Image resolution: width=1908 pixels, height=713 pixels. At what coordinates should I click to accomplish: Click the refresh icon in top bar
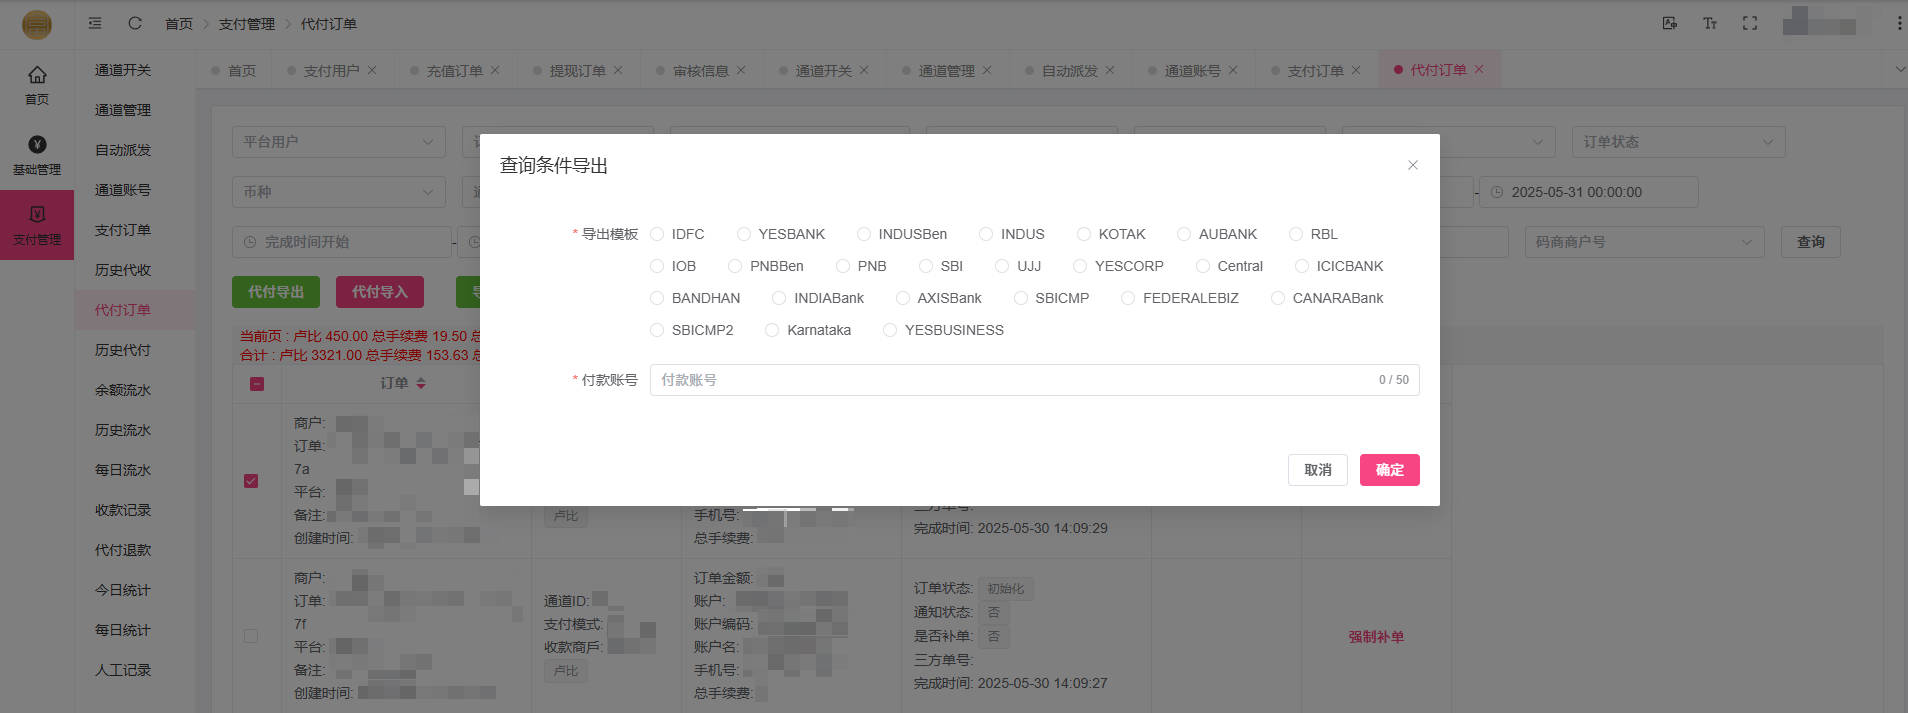tap(135, 23)
